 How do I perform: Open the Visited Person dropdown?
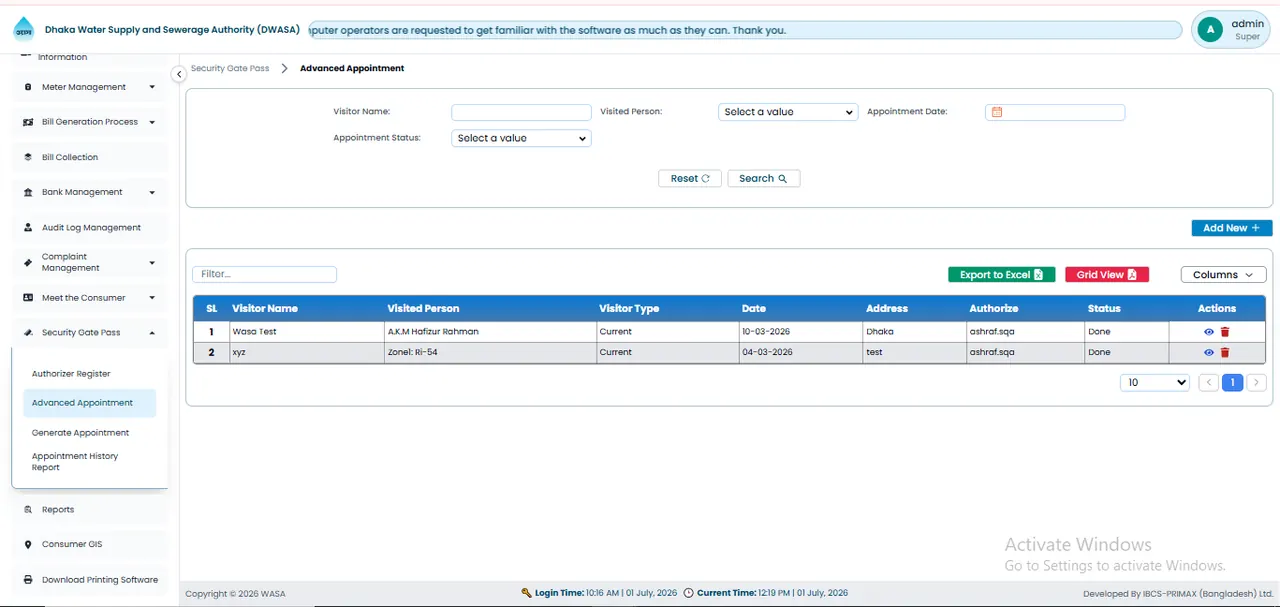coord(788,112)
